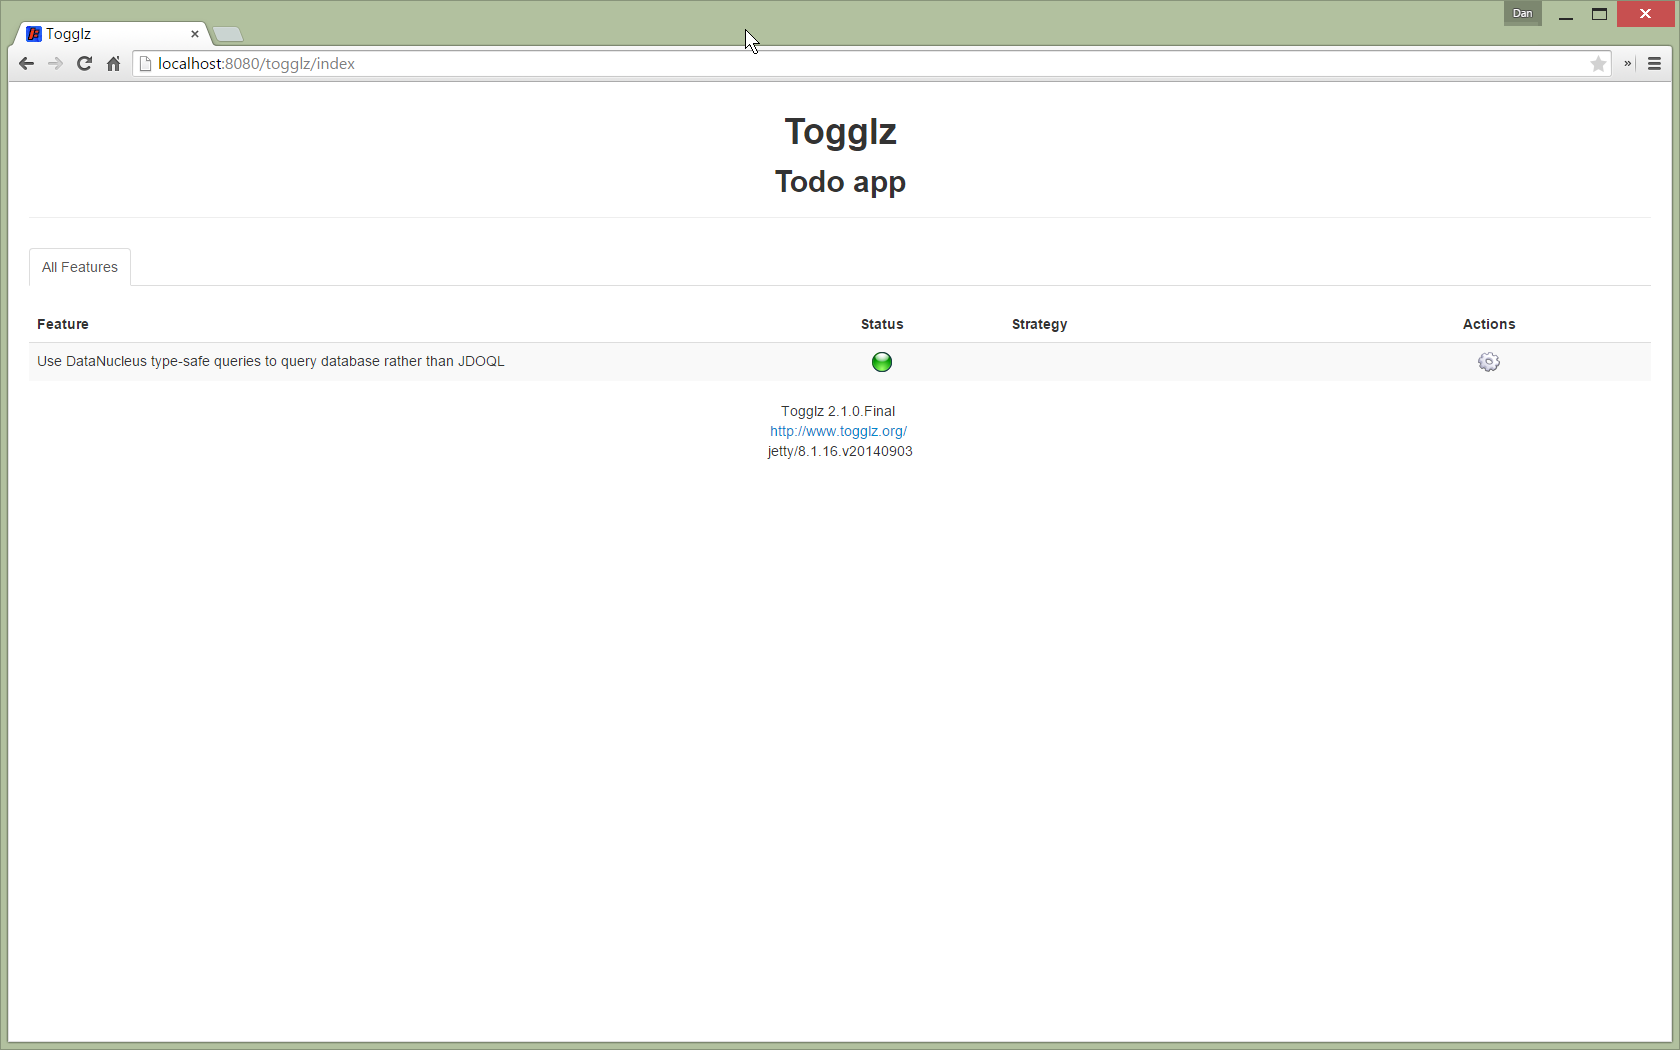Minimize the browser window
Viewport: 1680px width, 1050px height.
tap(1566, 14)
